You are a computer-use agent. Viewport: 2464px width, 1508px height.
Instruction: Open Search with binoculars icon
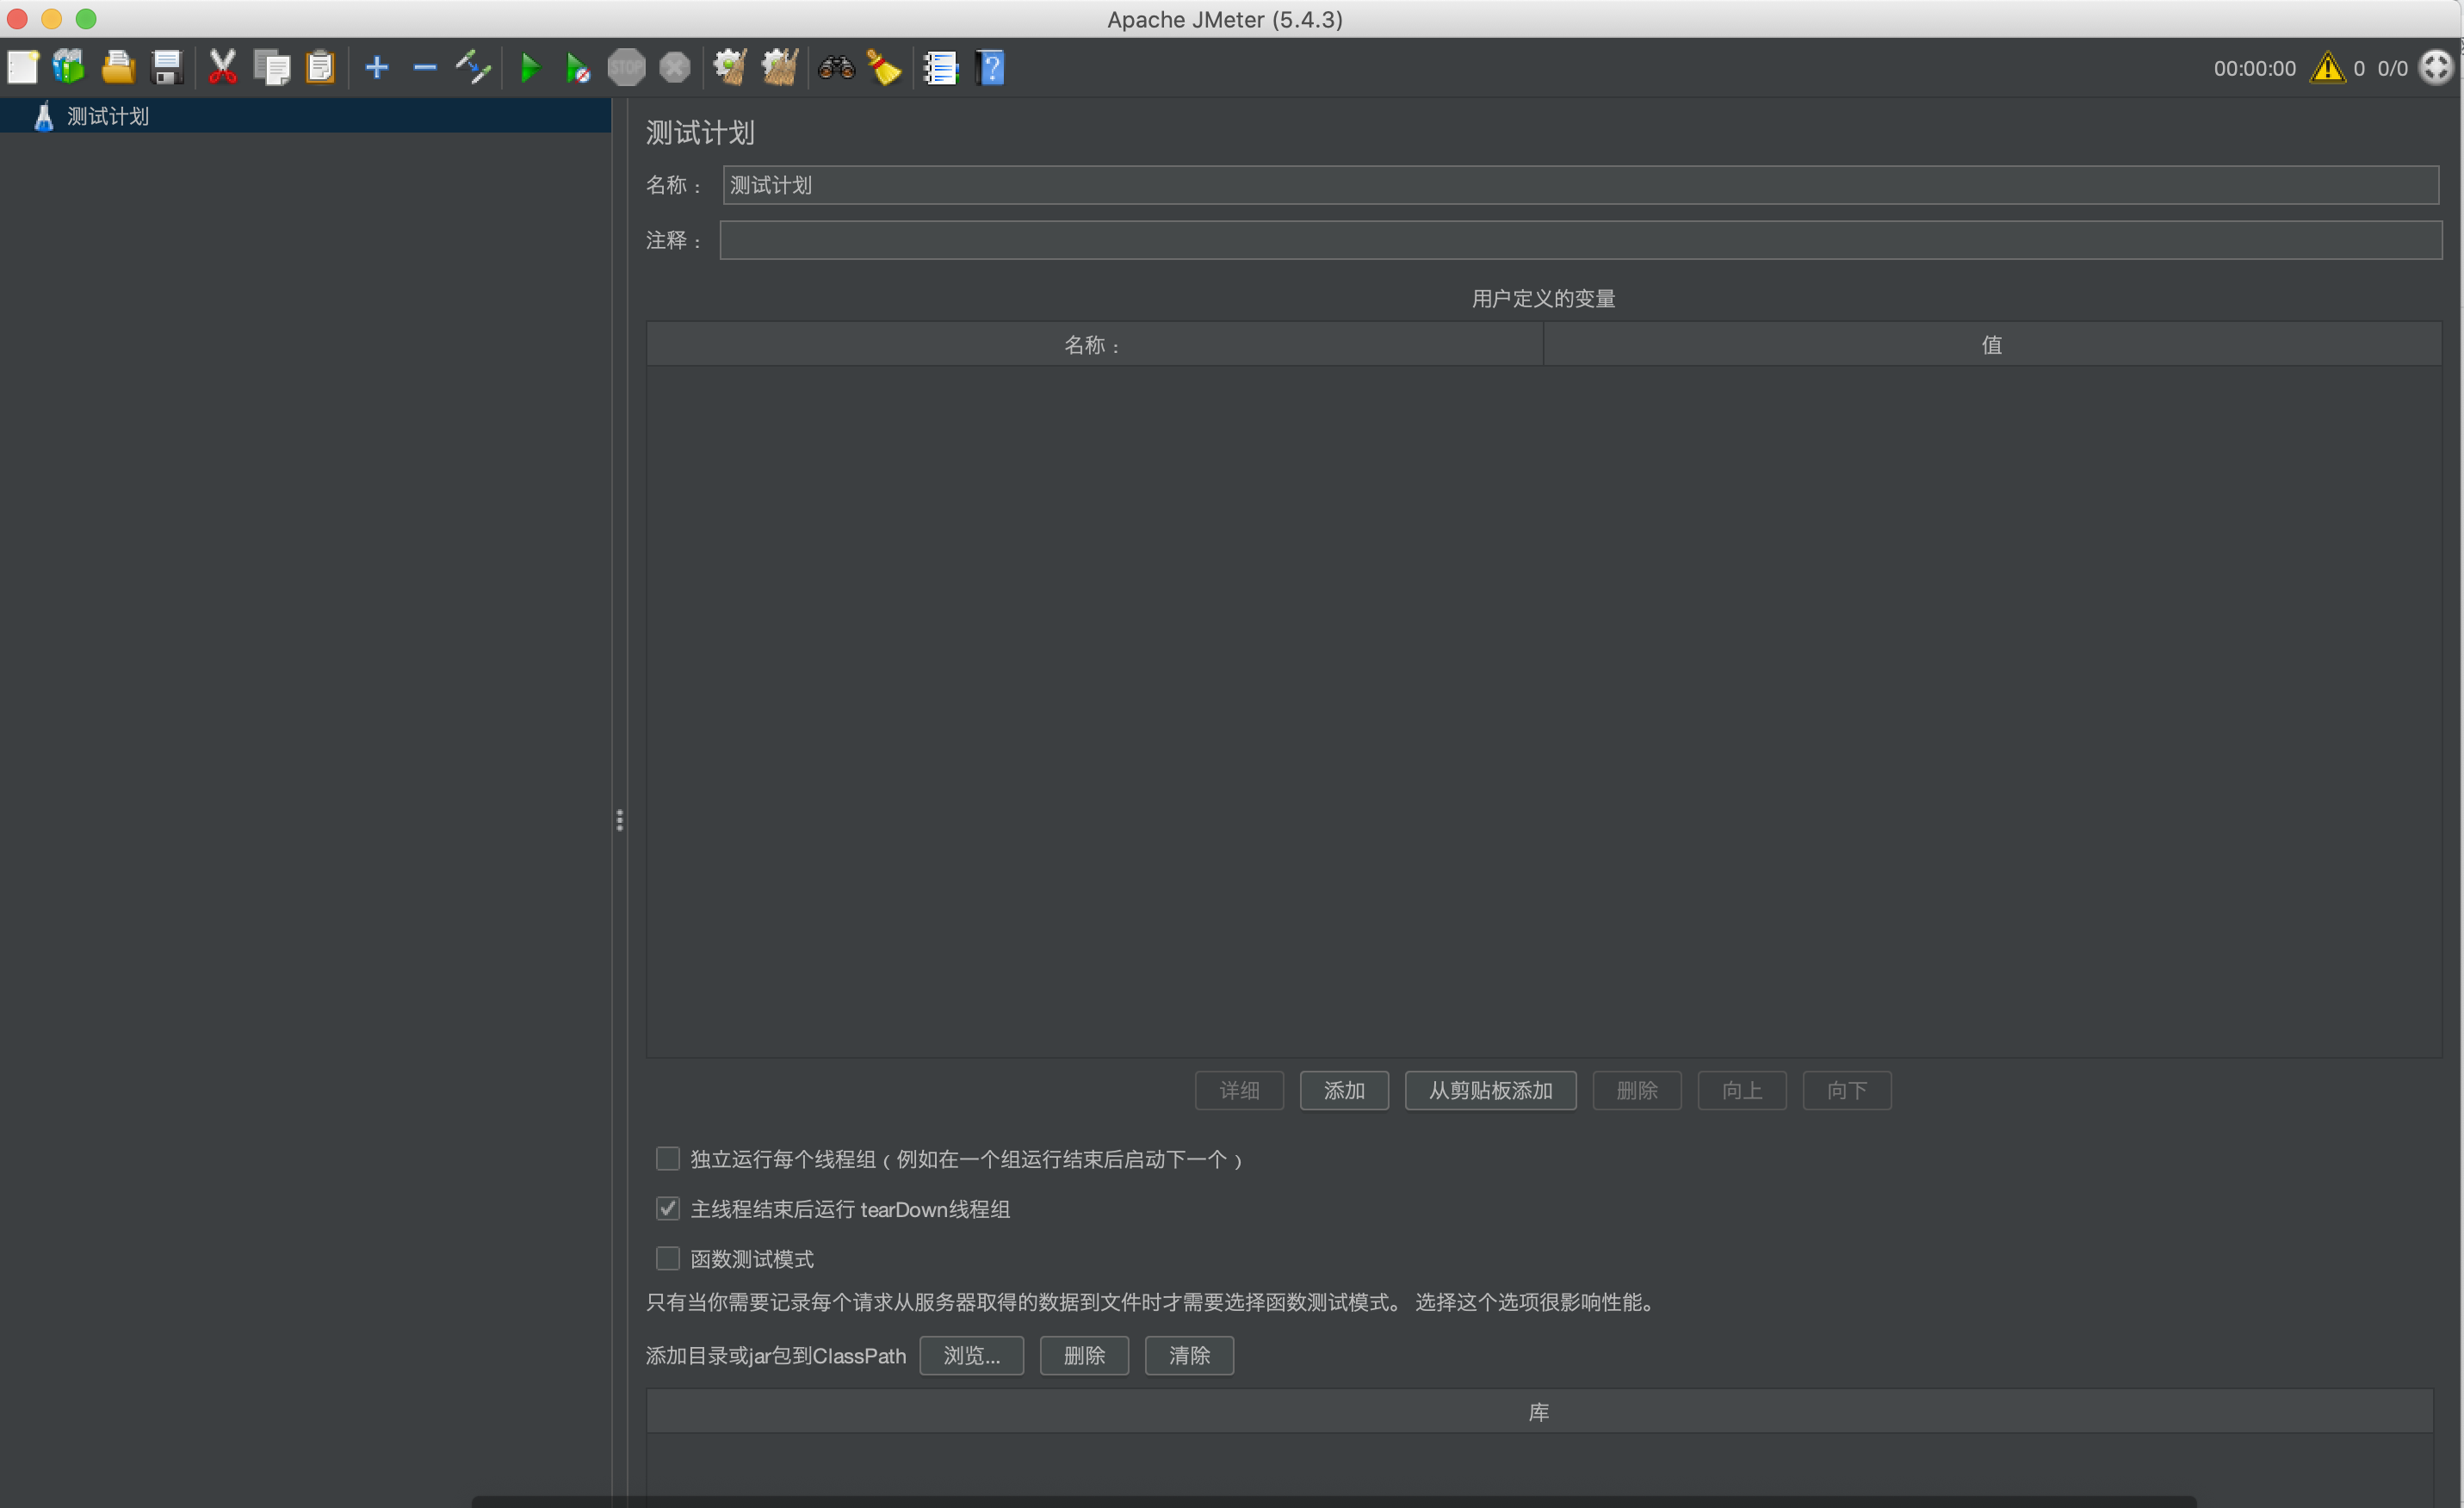point(836,68)
